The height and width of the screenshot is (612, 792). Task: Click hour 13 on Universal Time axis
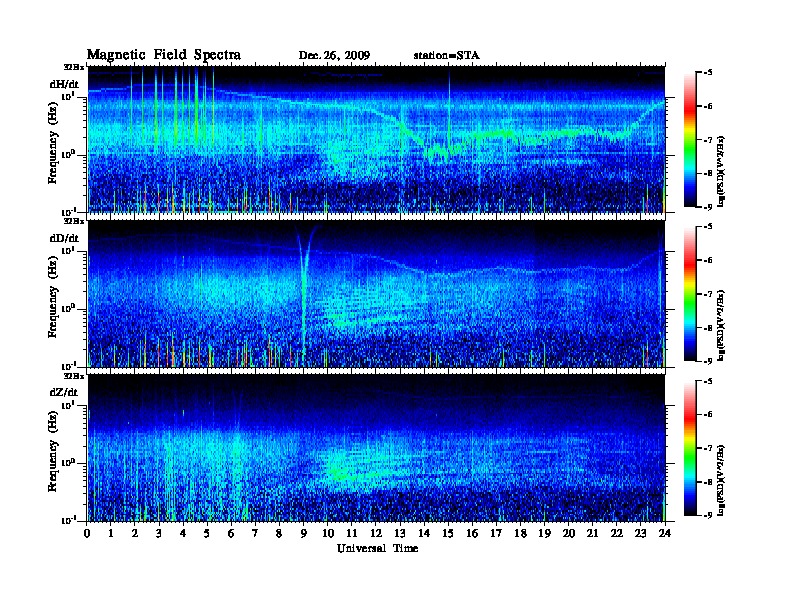(x=400, y=533)
